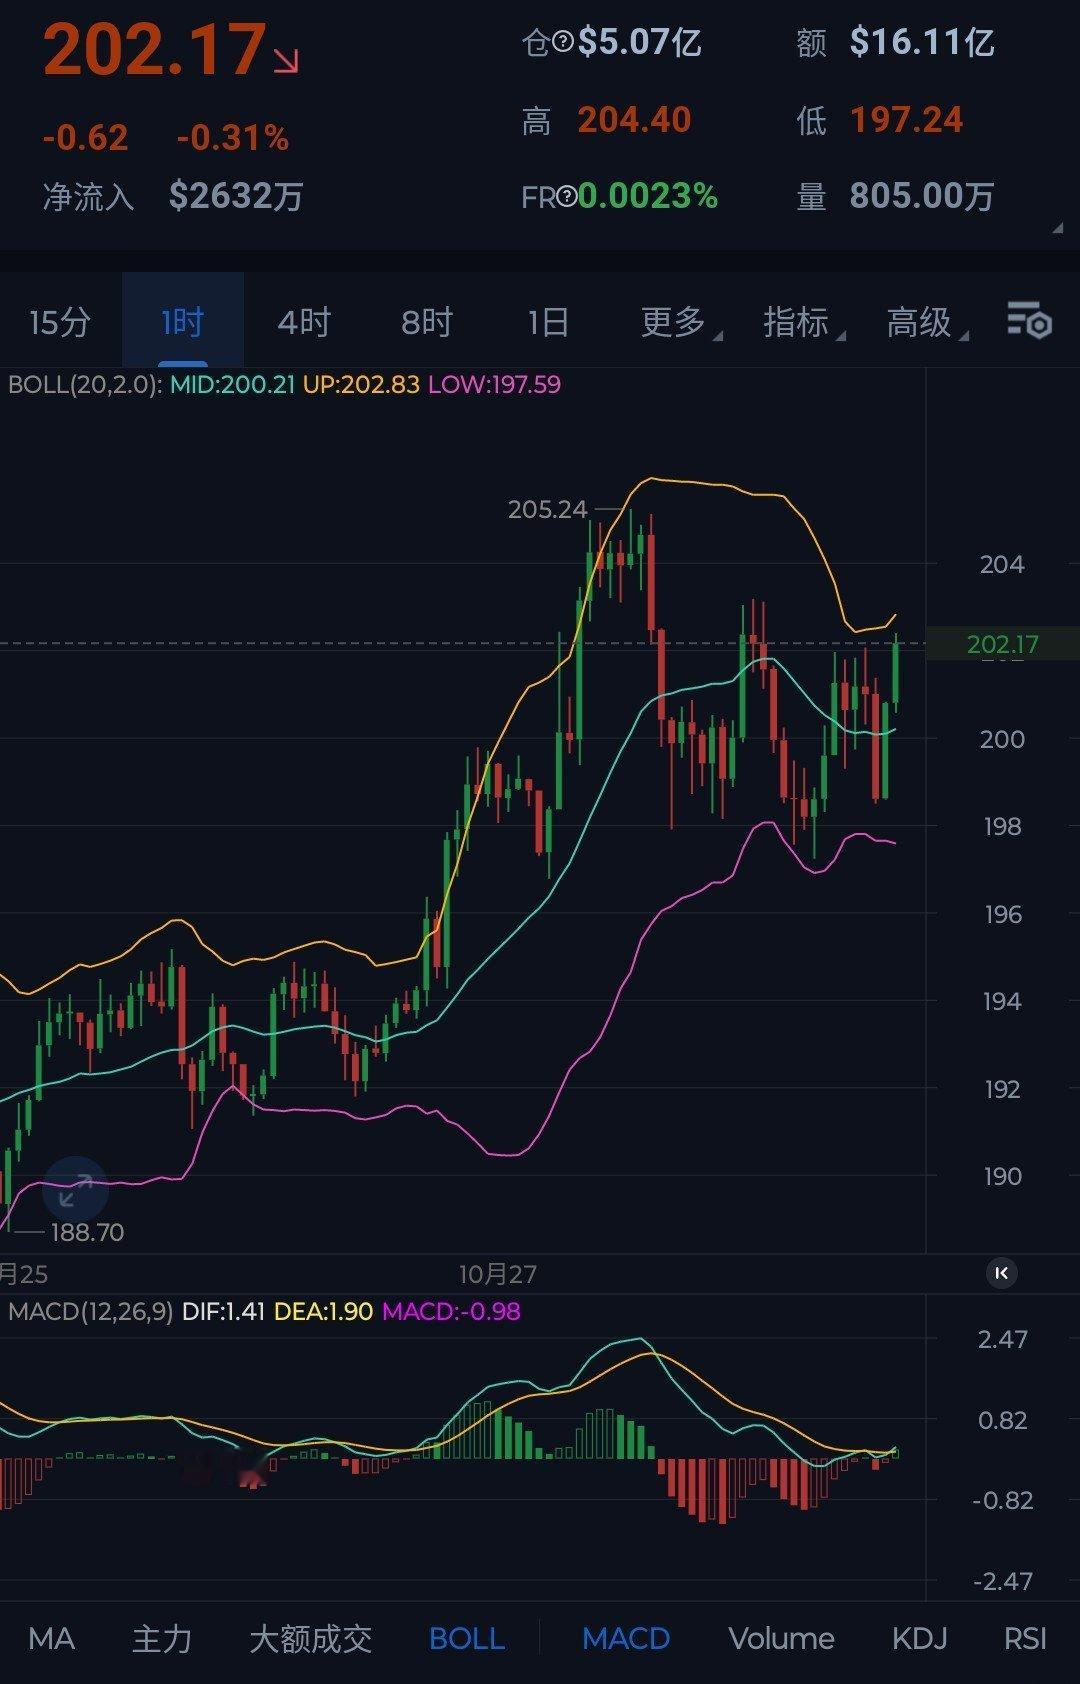Tap the 额 $16.11亿 turnover value
1080x1684 pixels.
tap(922, 42)
